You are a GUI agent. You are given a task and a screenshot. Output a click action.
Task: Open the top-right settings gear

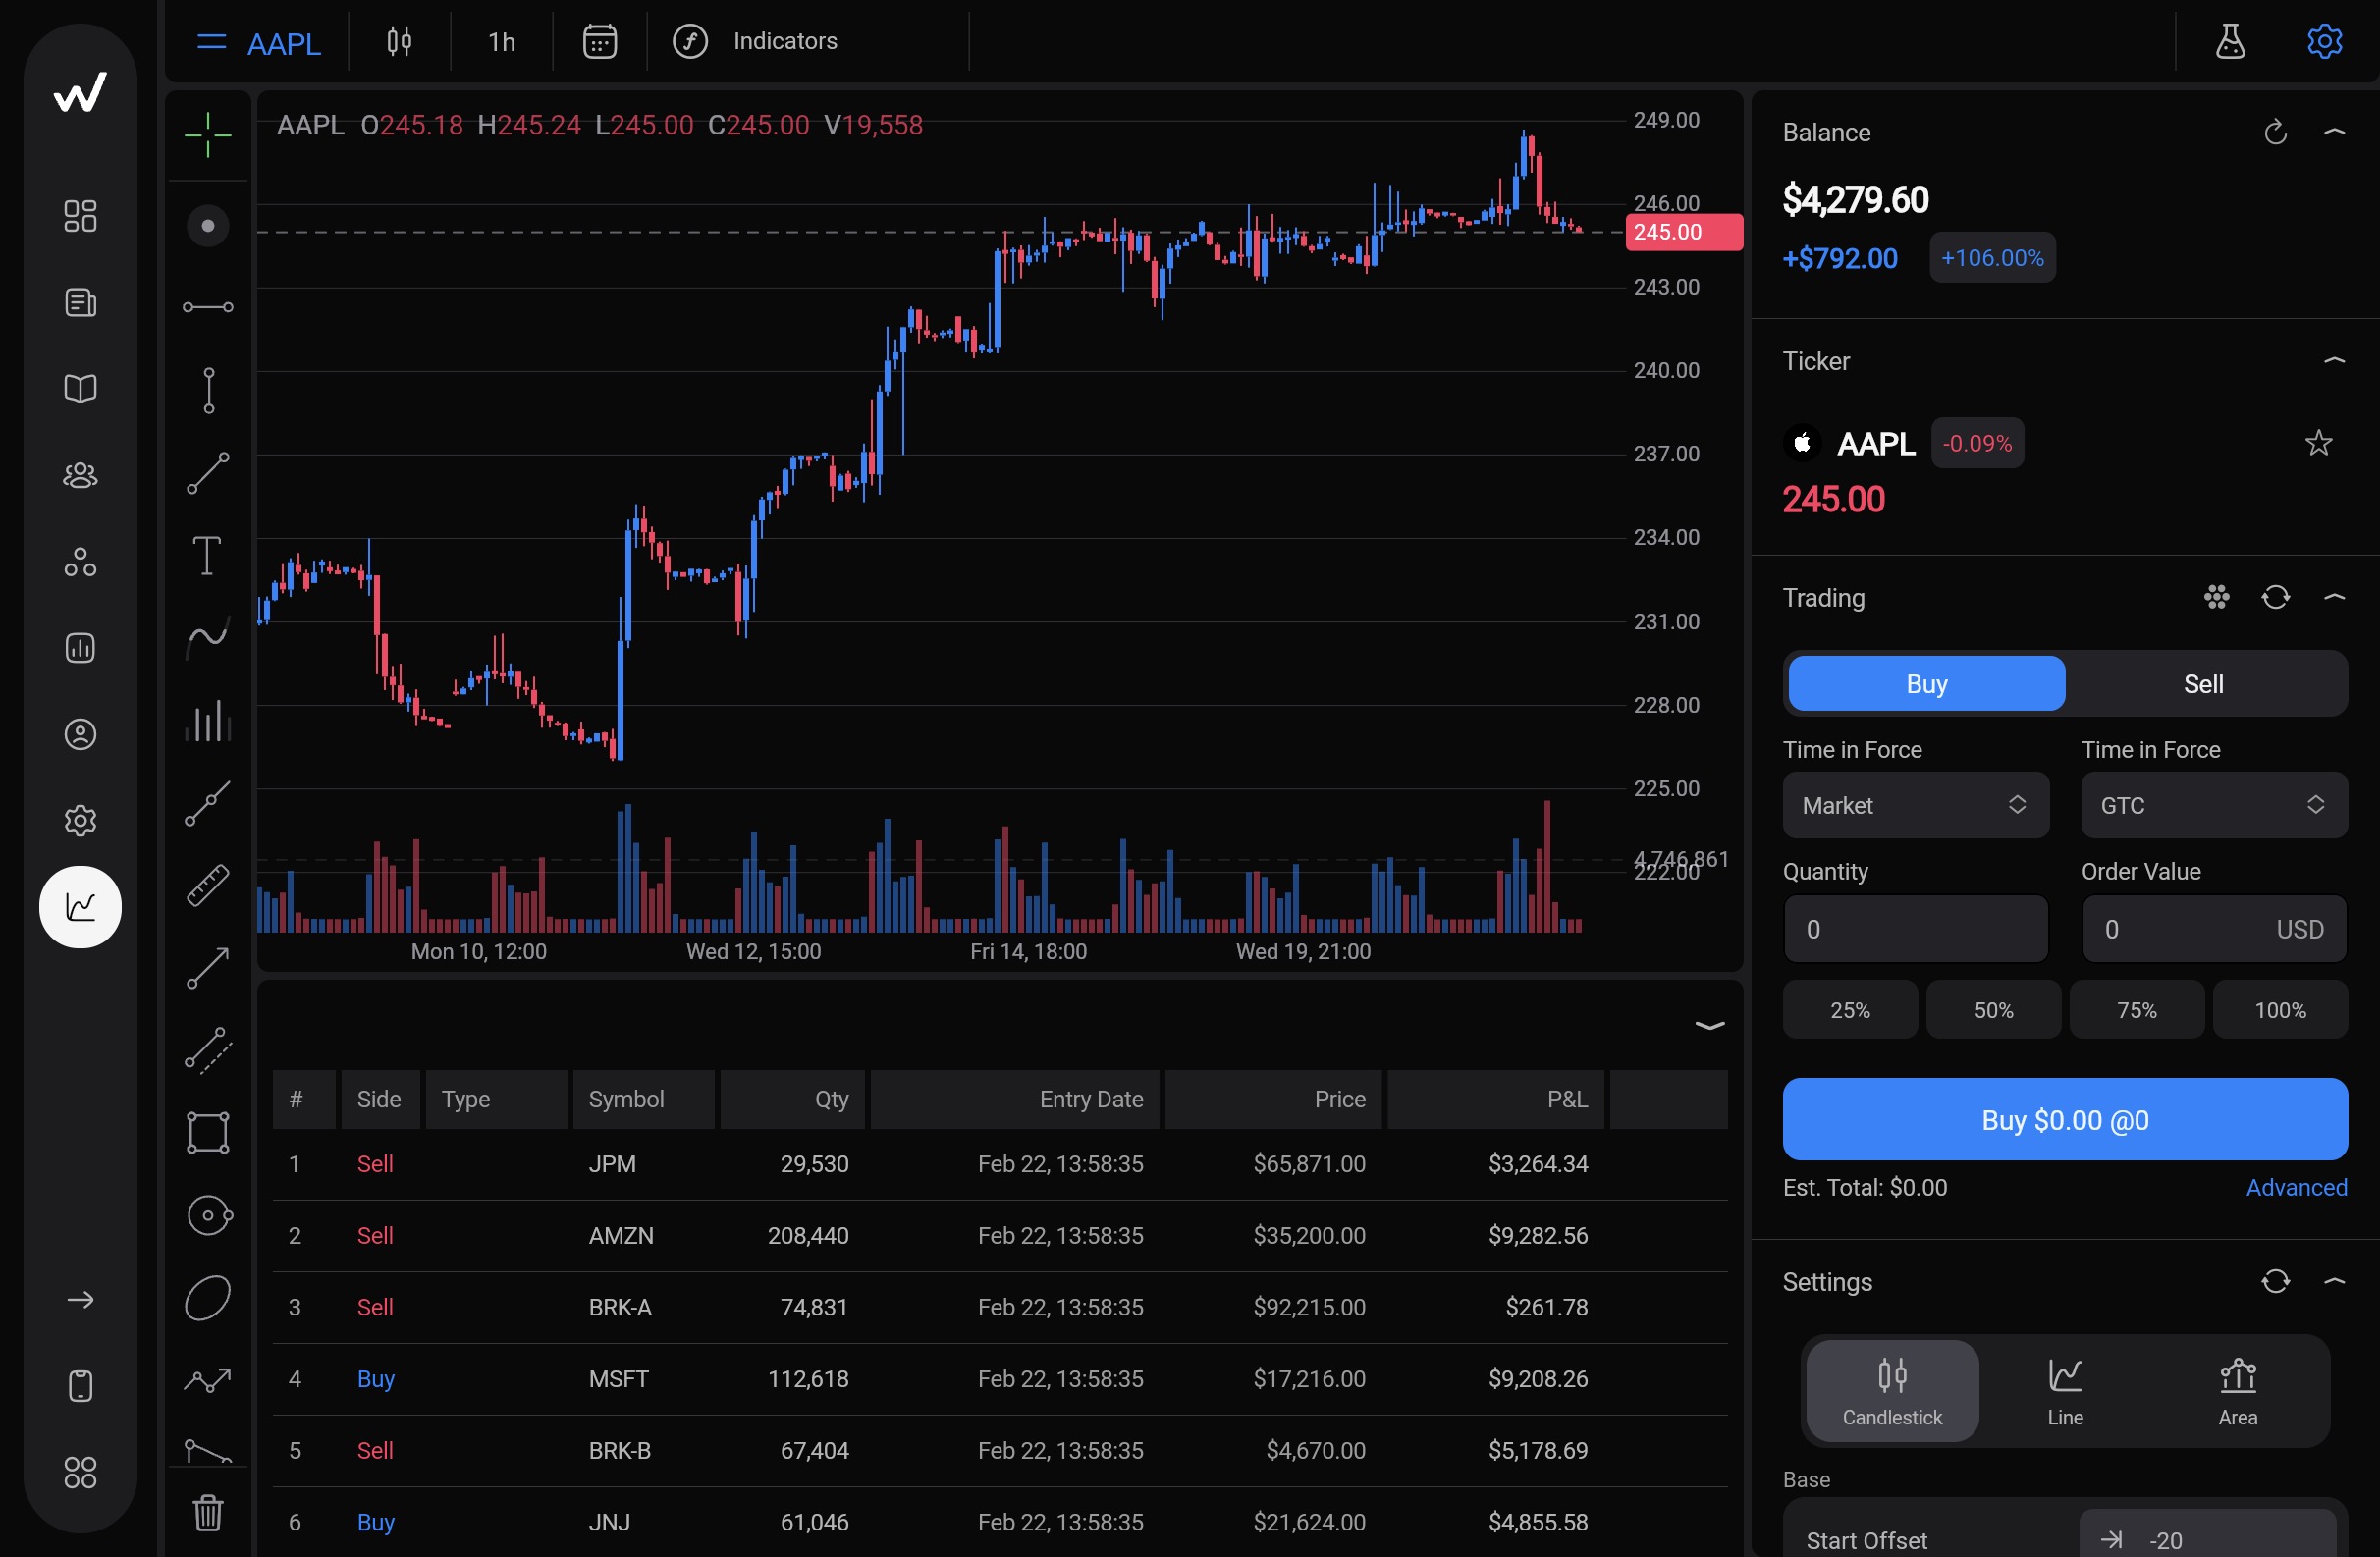click(x=2324, y=41)
